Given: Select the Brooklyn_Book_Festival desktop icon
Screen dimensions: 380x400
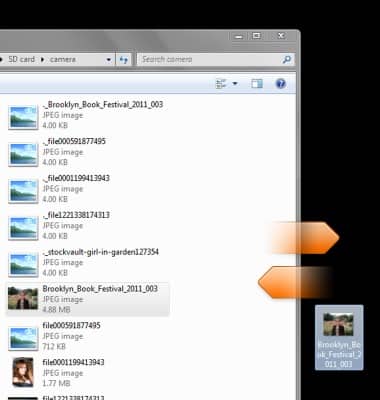Looking at the screenshot, I should tap(339, 338).
